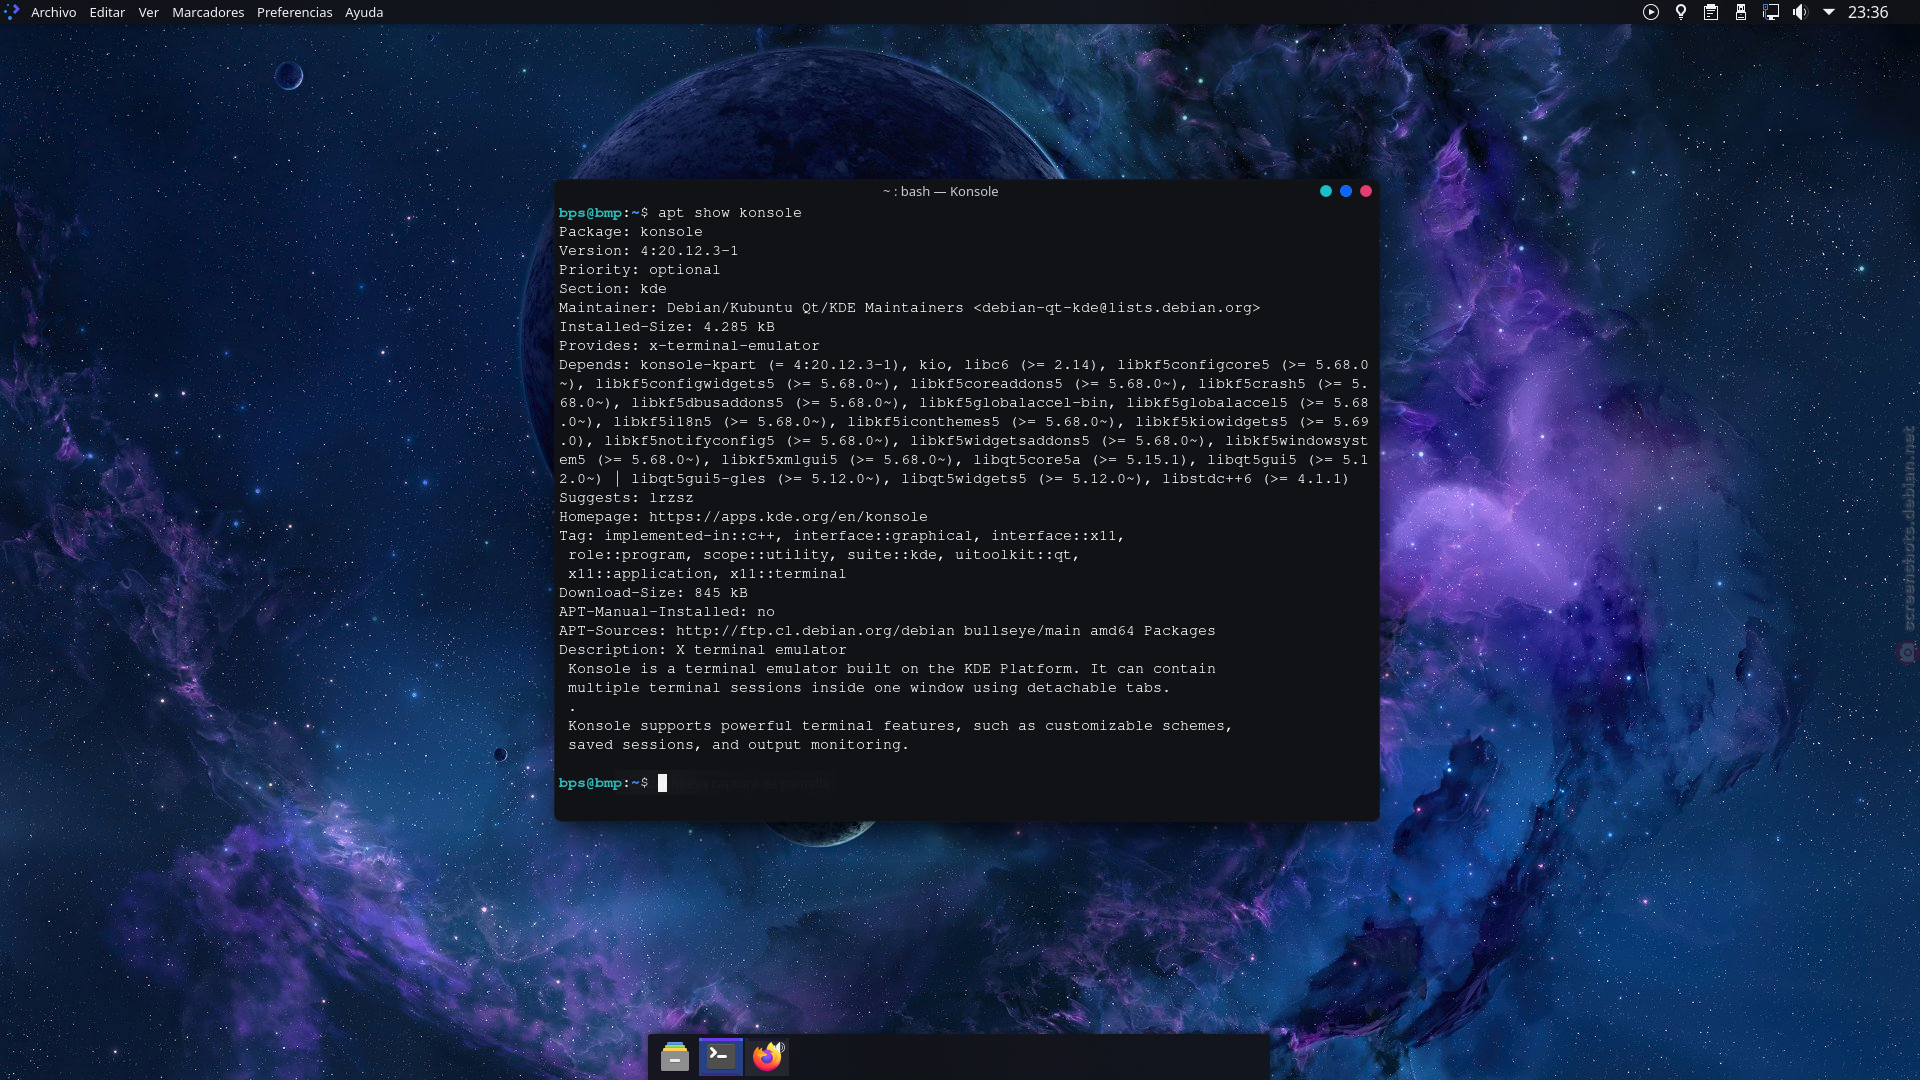Click the light bulb tray icon

[x=1681, y=12]
